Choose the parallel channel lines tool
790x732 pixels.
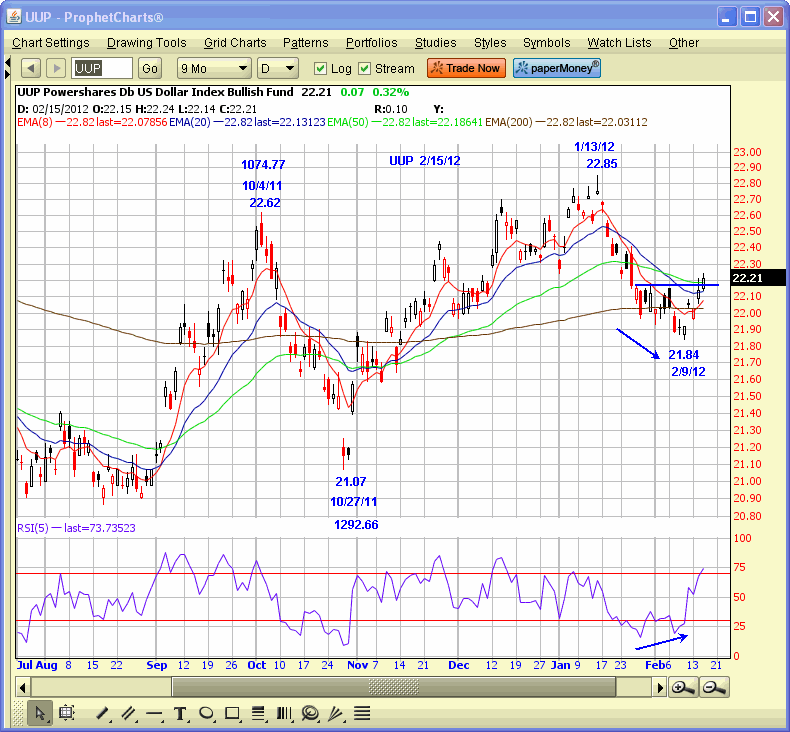[128, 713]
